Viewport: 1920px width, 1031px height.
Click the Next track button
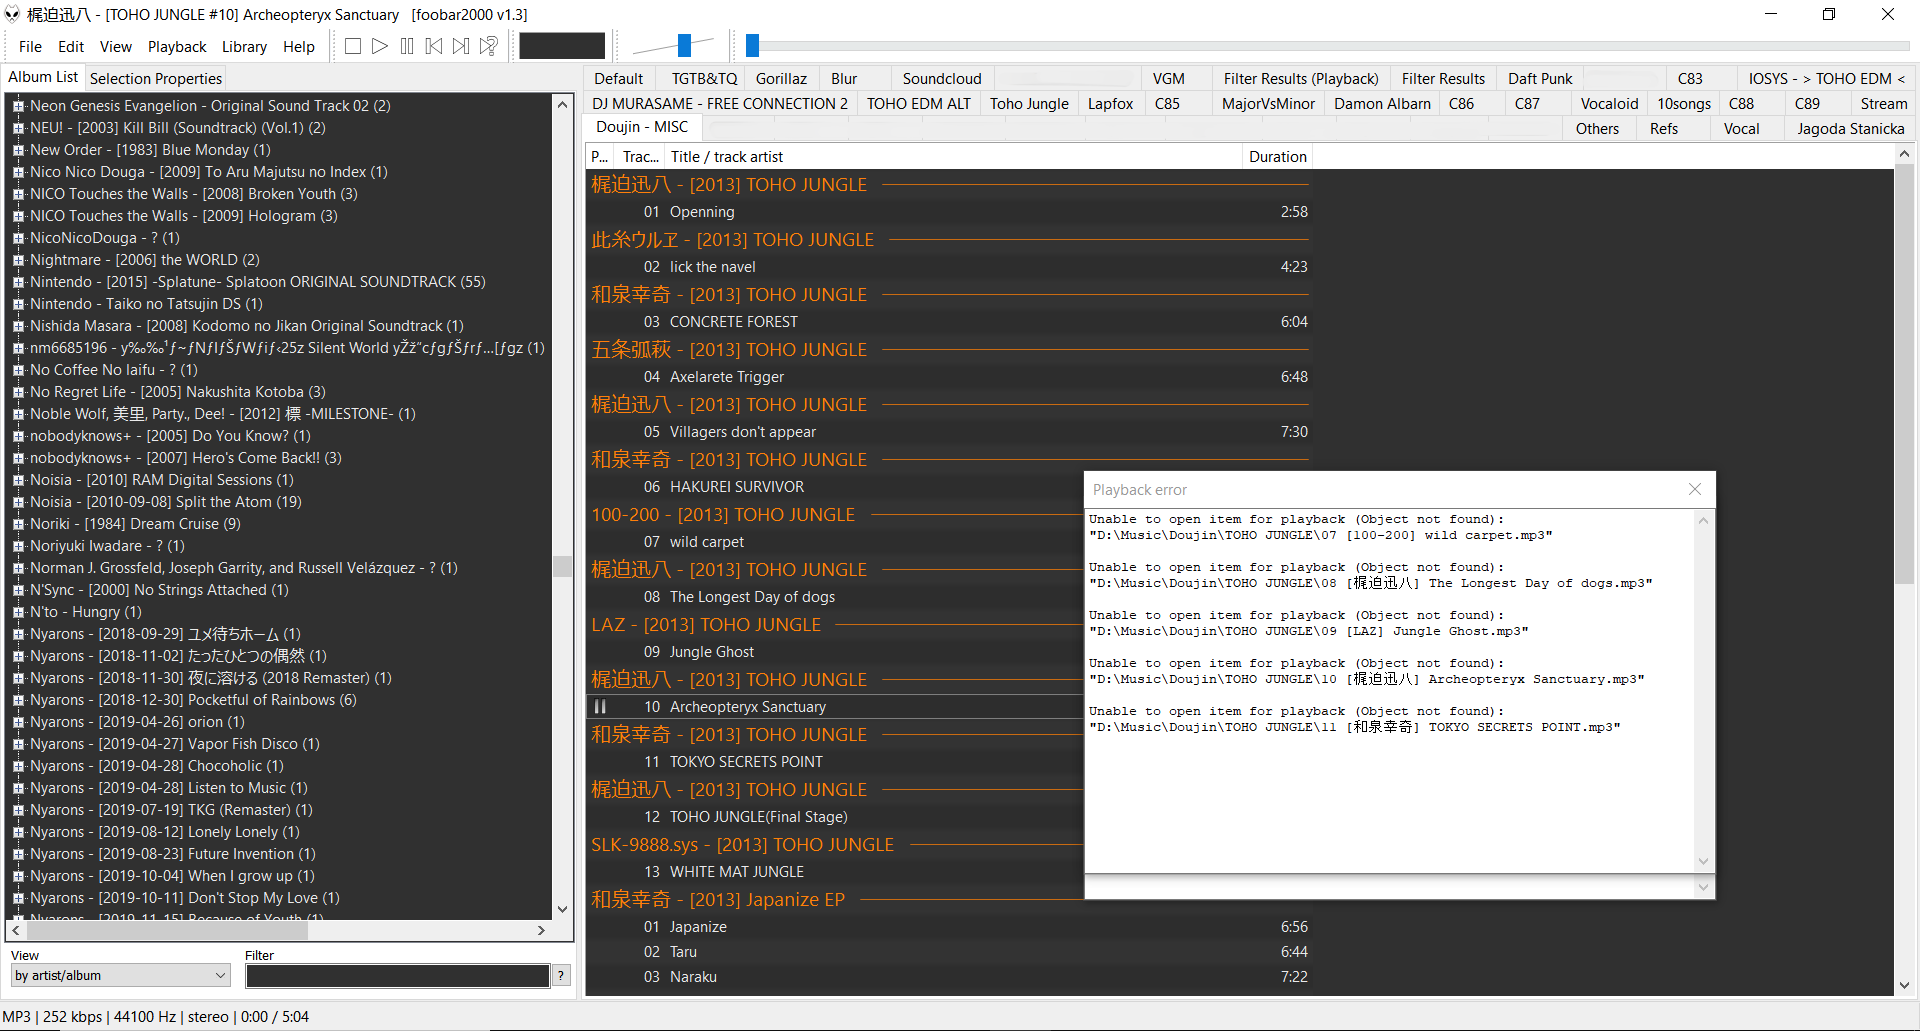pyautogui.click(x=461, y=46)
